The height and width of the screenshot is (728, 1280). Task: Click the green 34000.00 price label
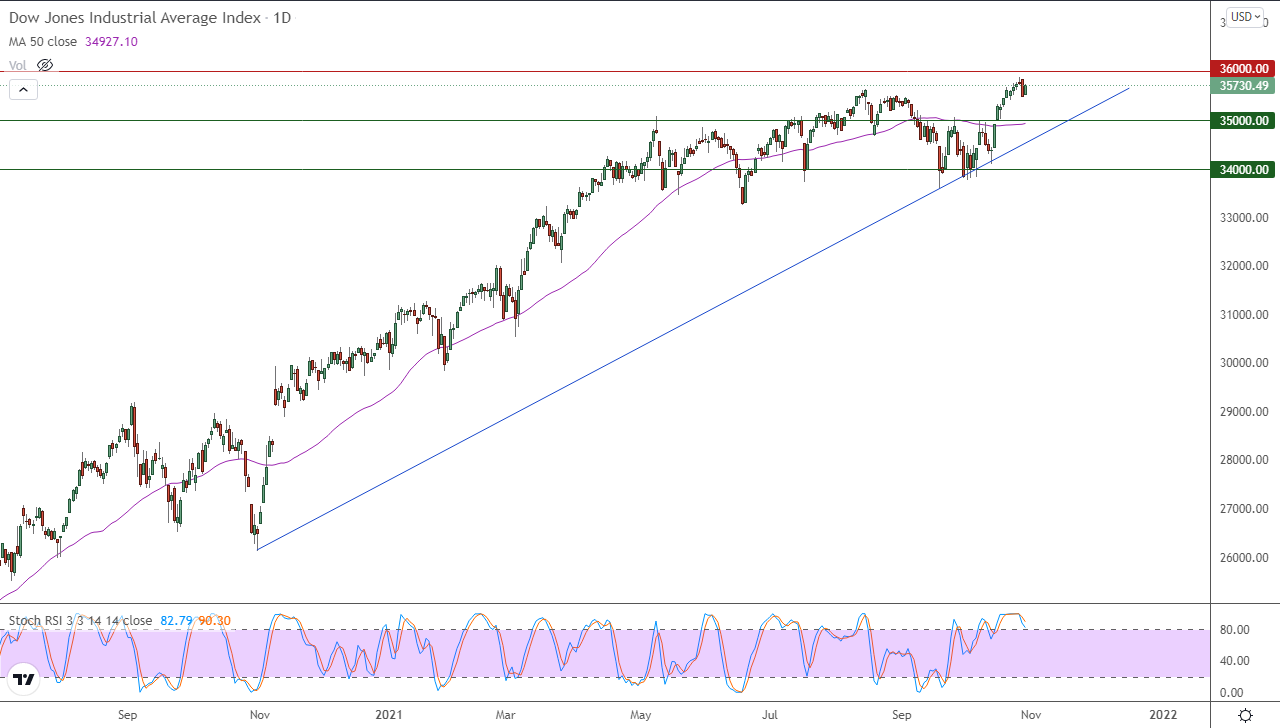pos(1242,170)
